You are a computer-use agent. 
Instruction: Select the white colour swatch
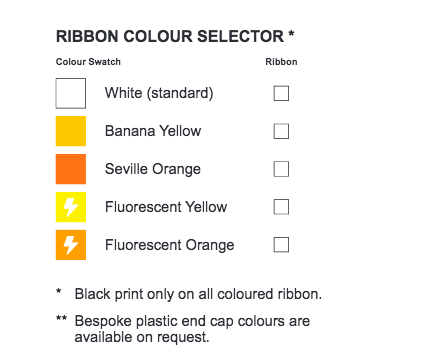point(71,93)
